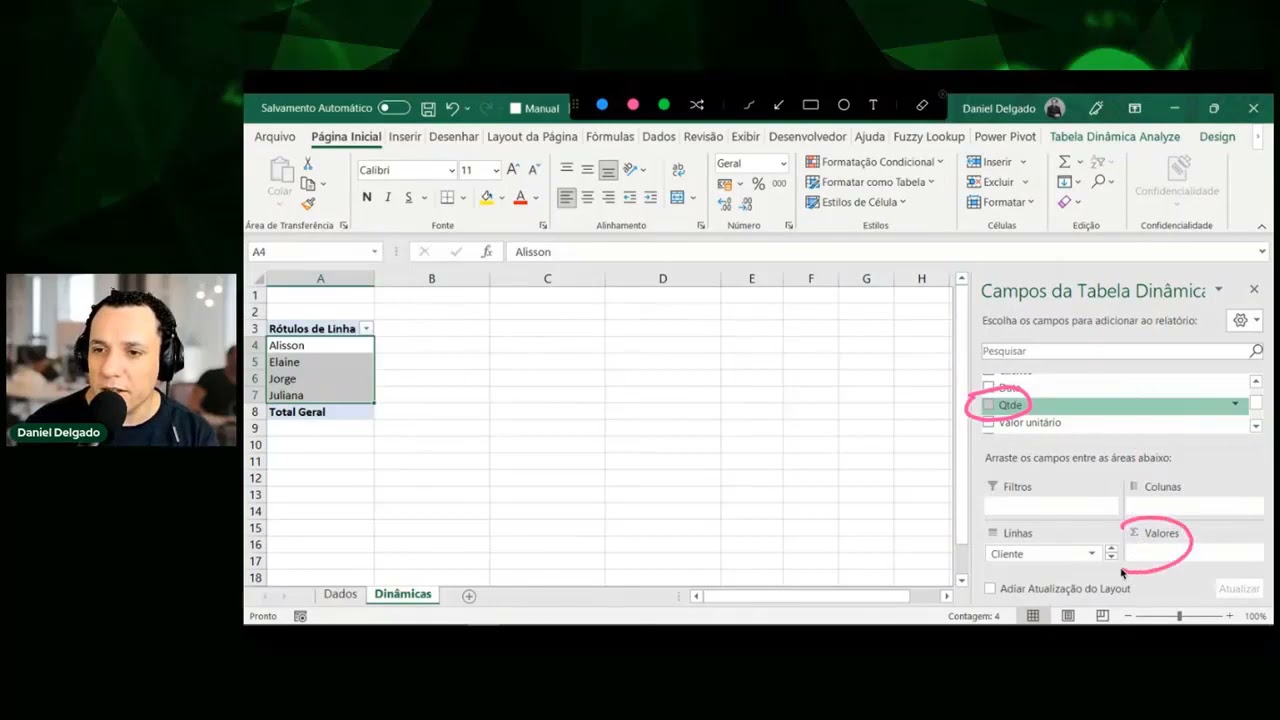Switch to the Dados worksheet tab

point(340,594)
